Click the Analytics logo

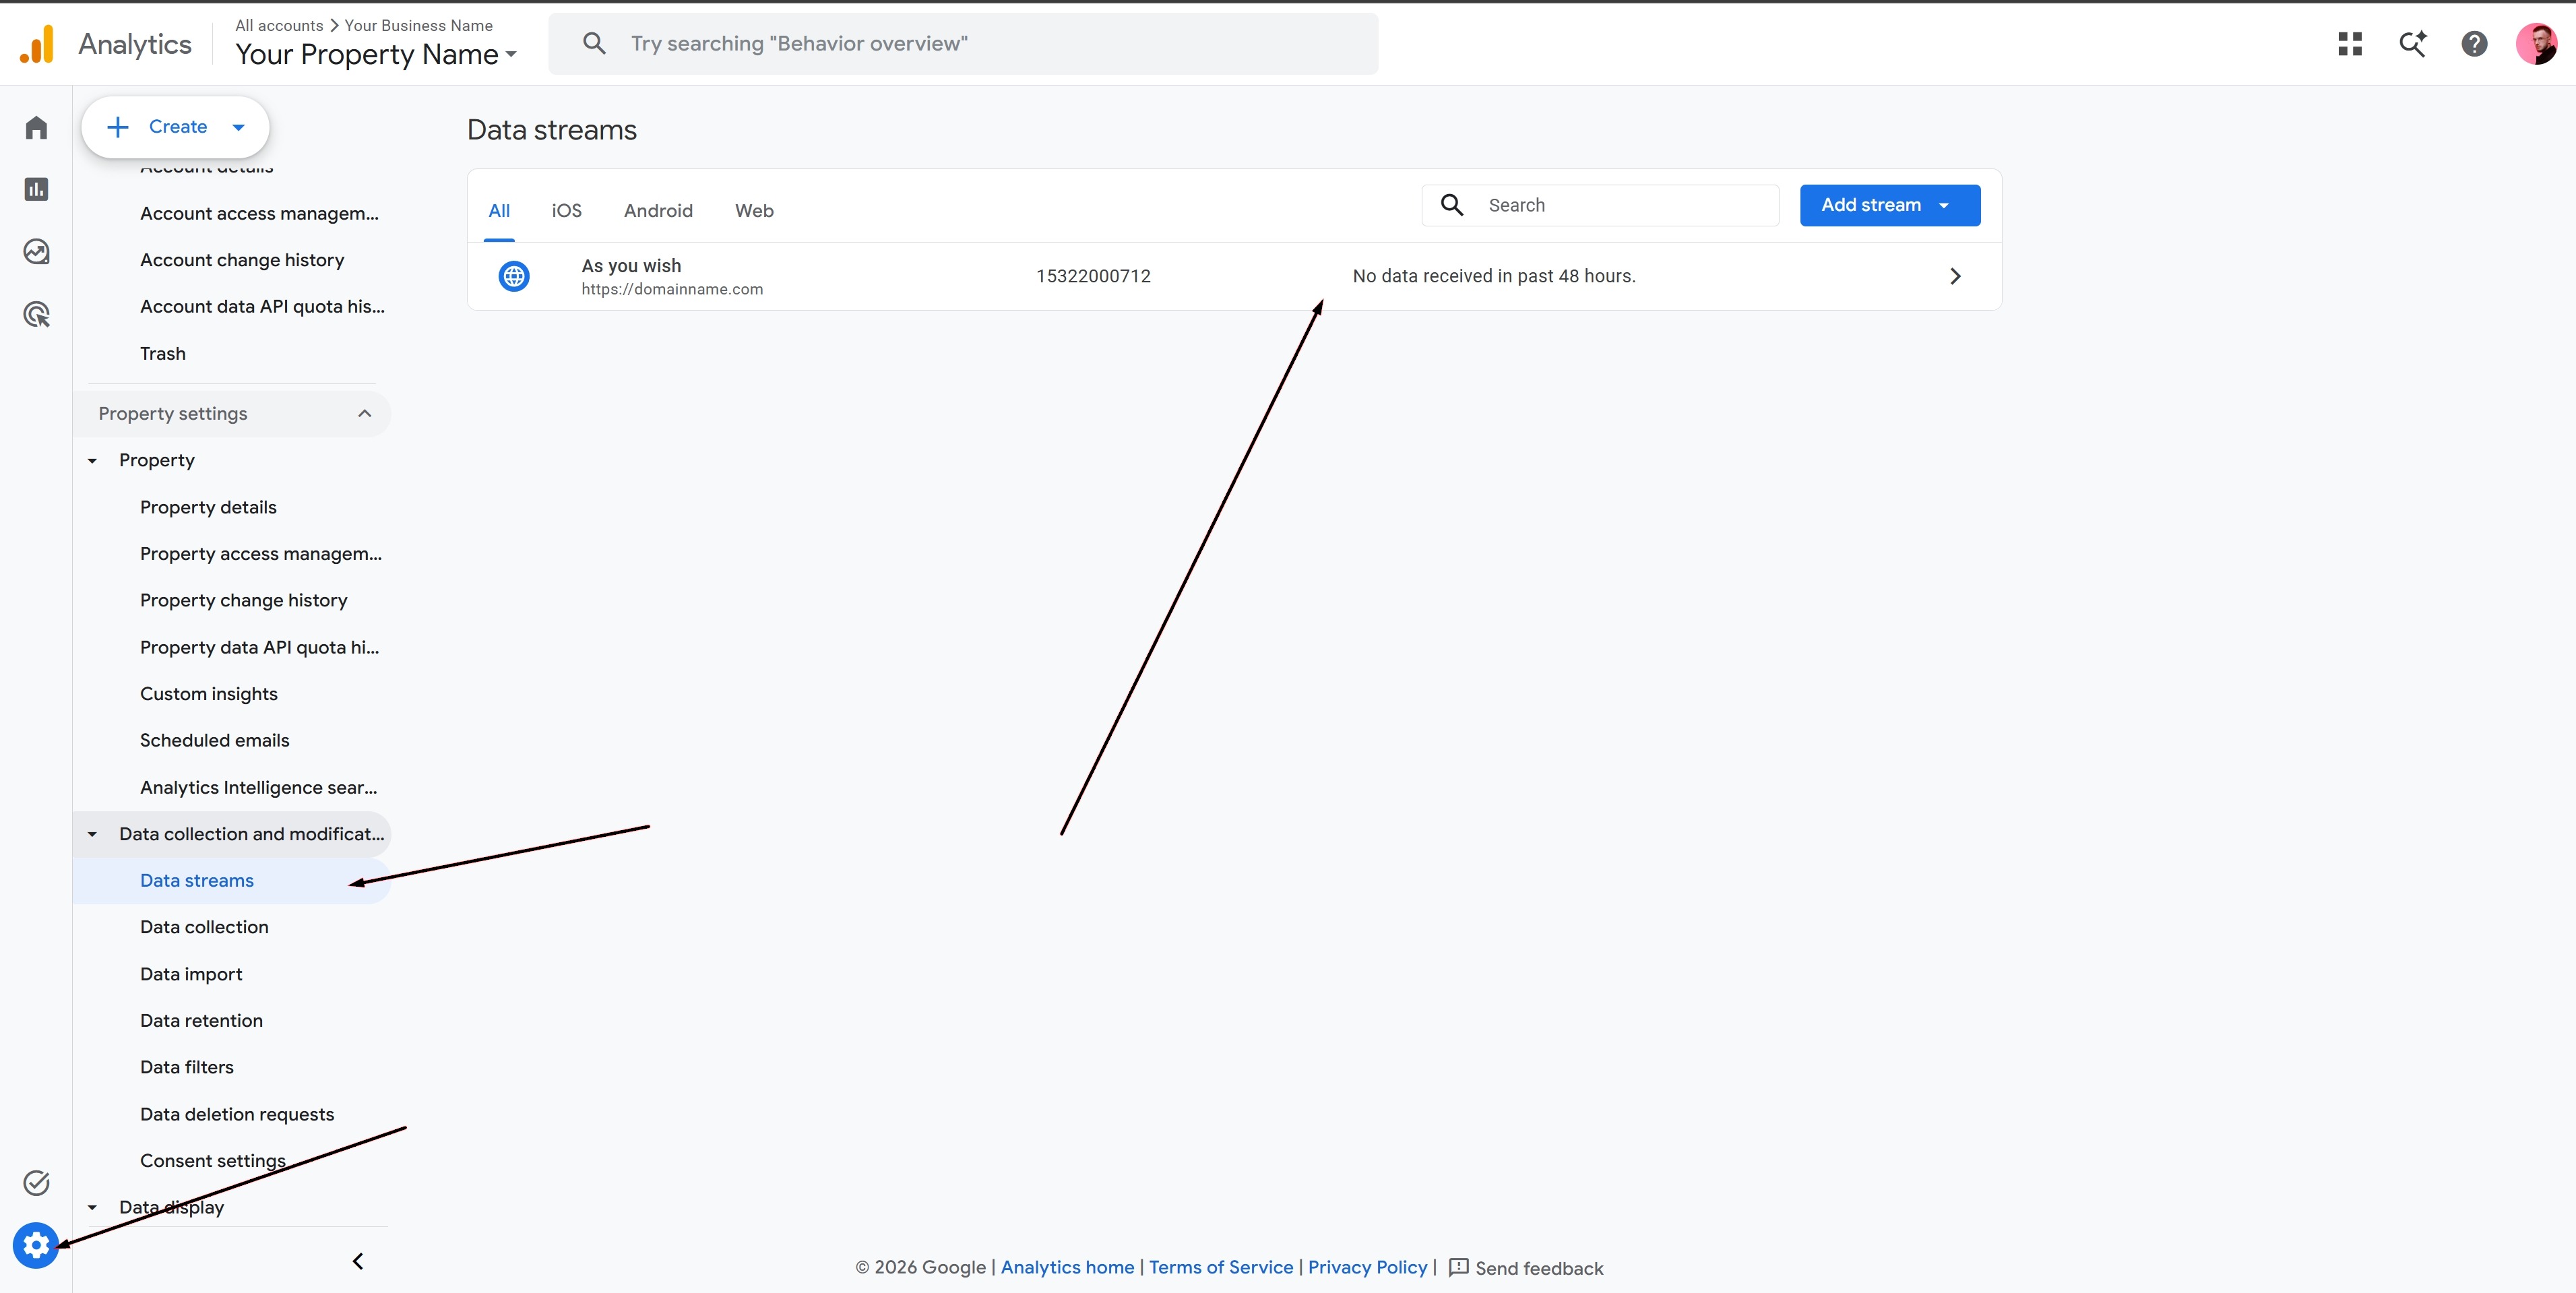pos(37,44)
